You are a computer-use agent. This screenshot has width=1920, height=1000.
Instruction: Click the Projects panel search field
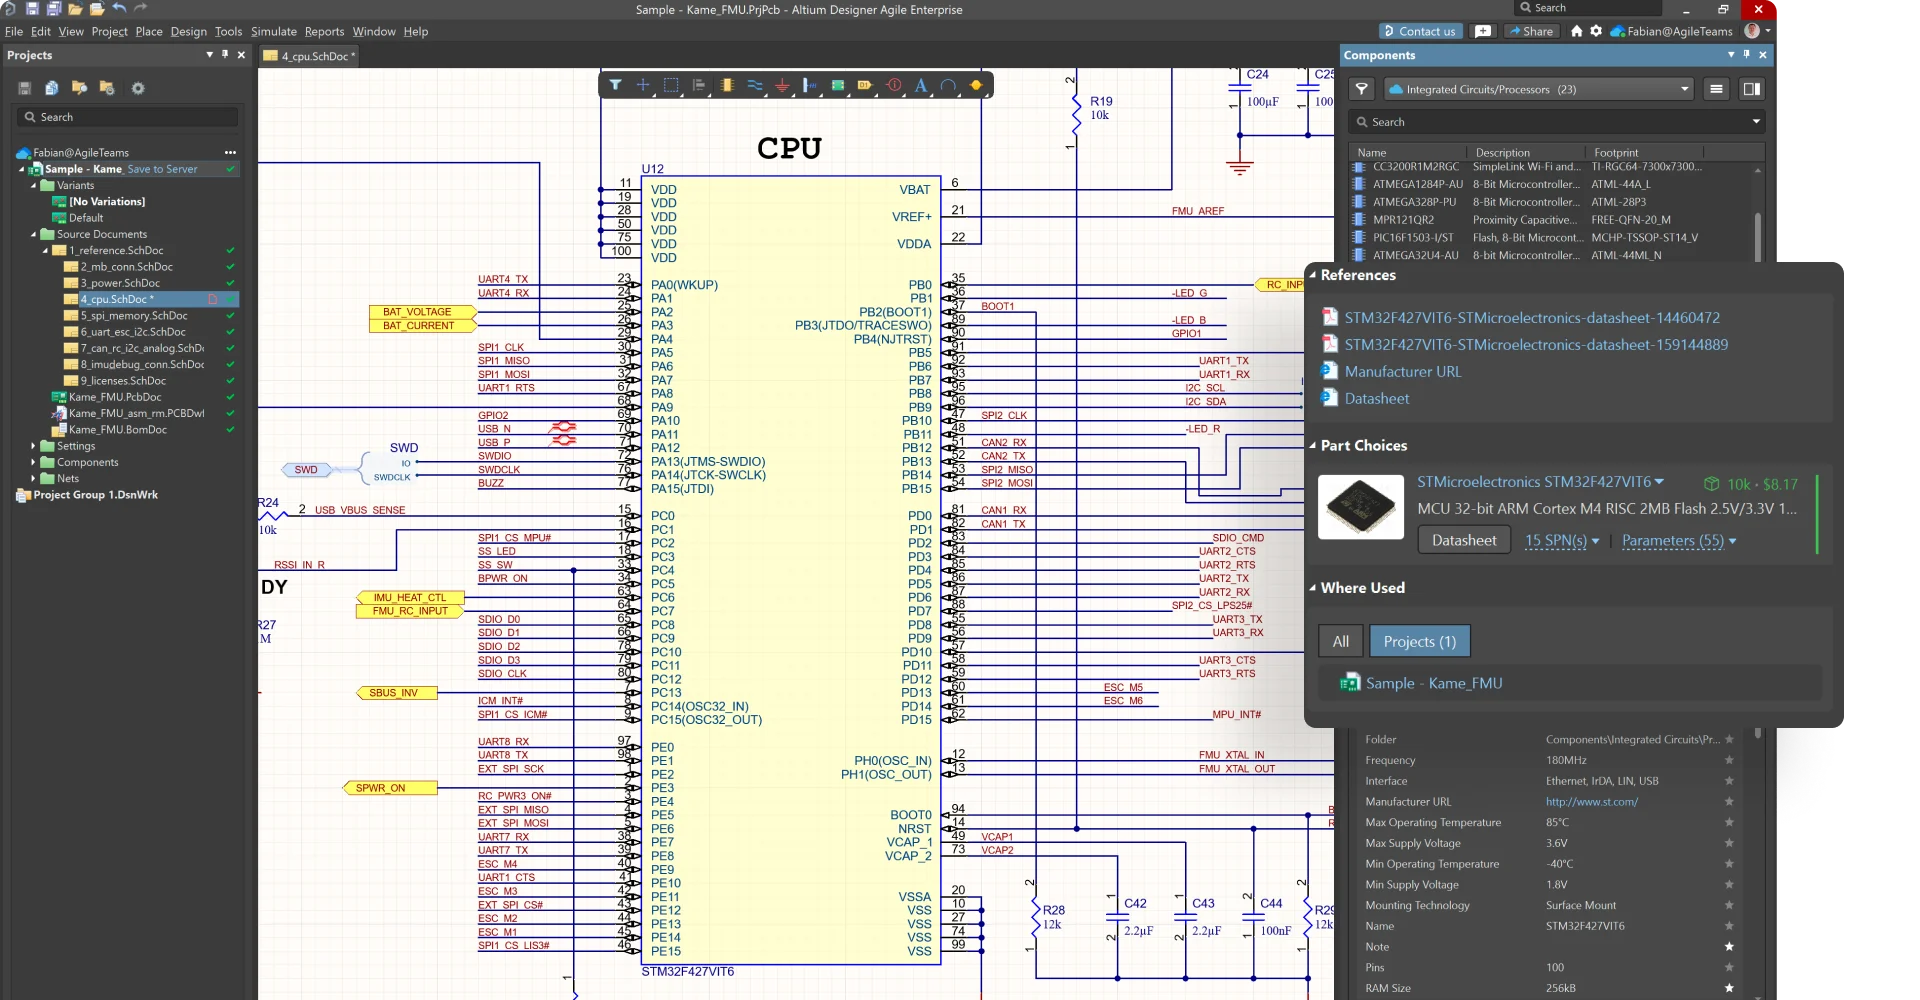128,117
